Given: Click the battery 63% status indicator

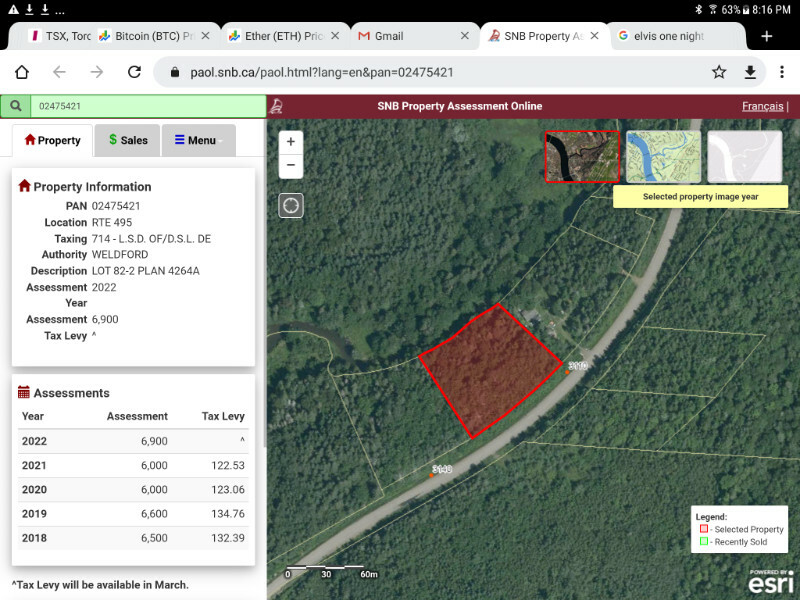Looking at the screenshot, I should click(x=735, y=9).
